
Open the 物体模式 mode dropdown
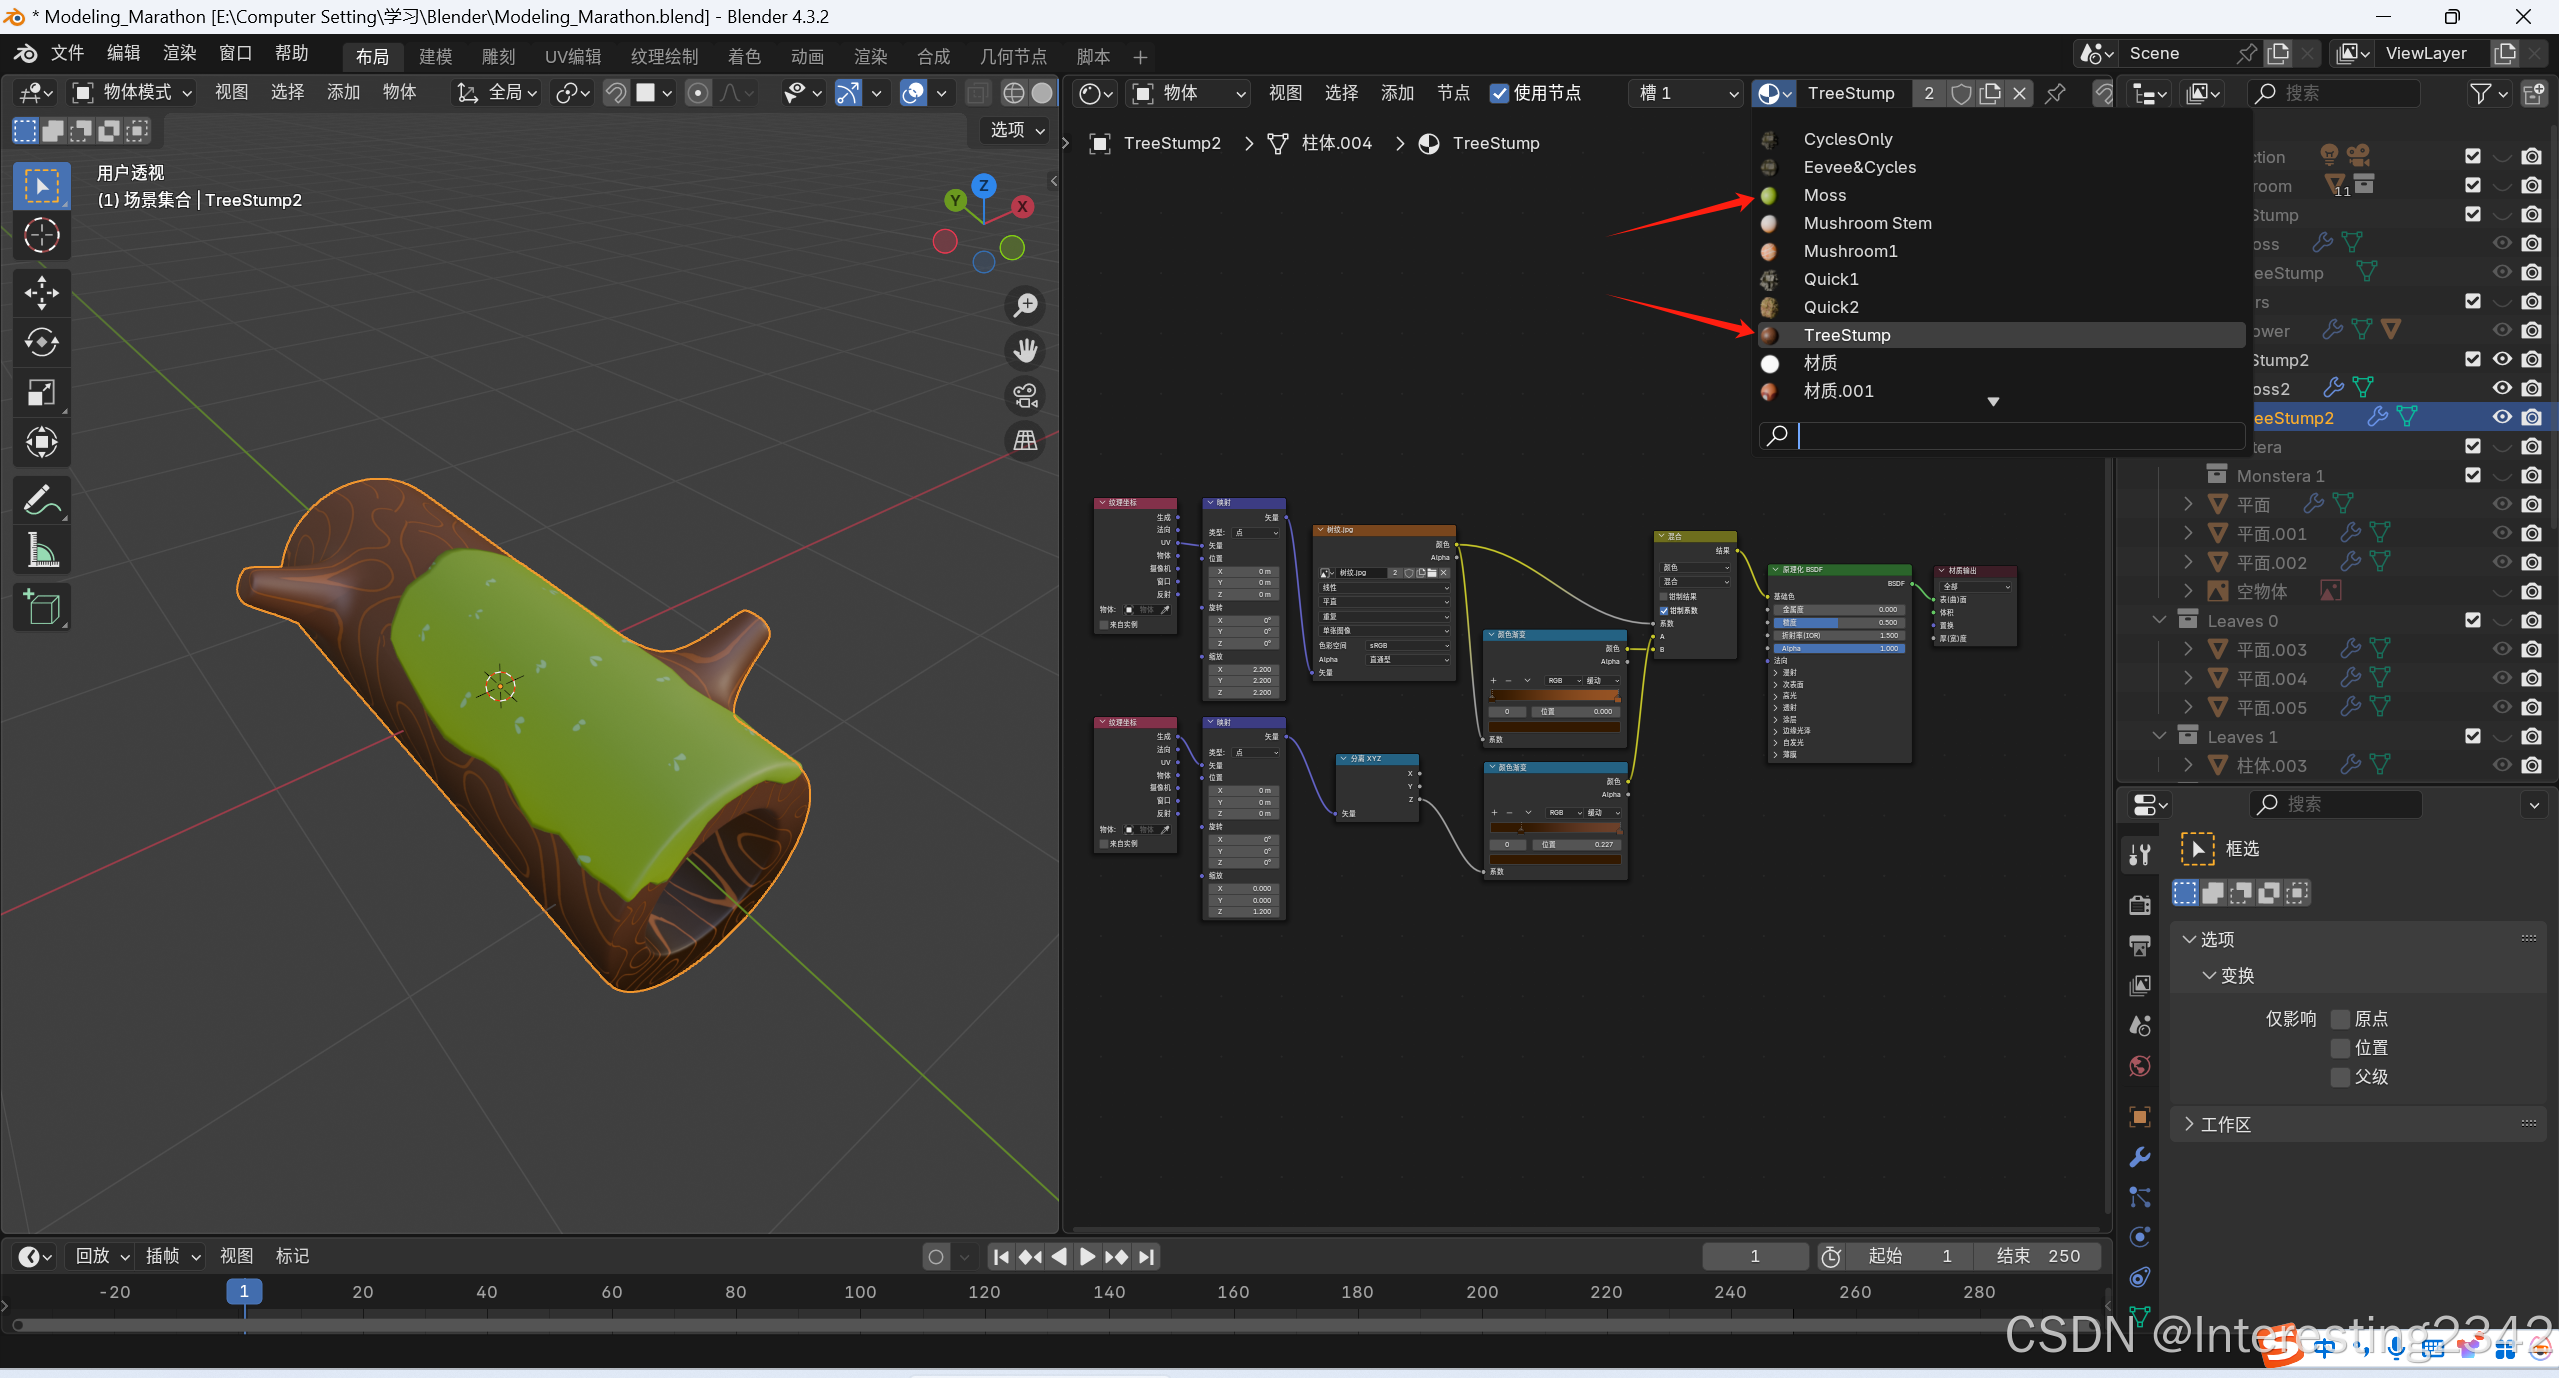click(133, 93)
